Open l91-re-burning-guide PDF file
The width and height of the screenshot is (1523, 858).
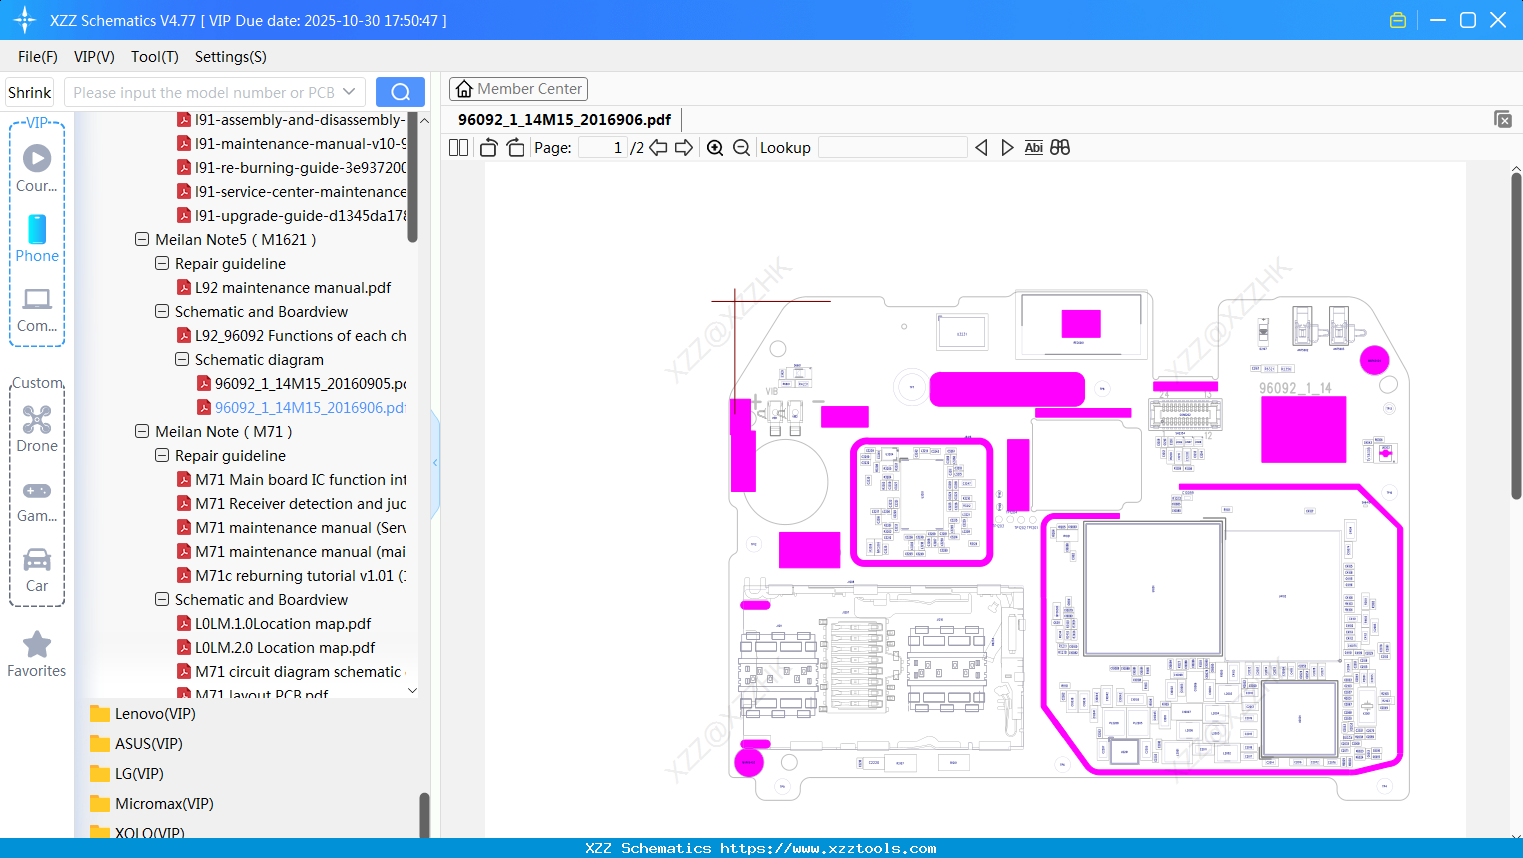(x=292, y=168)
